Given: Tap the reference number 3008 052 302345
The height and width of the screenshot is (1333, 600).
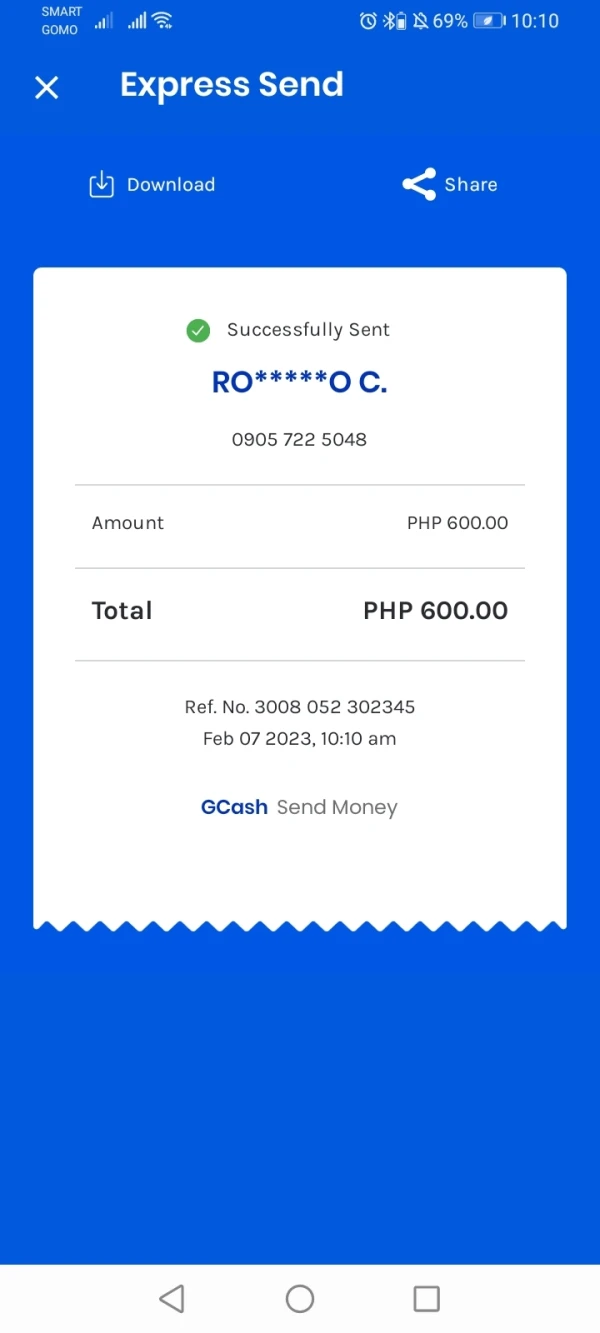Looking at the screenshot, I should pos(334,707).
